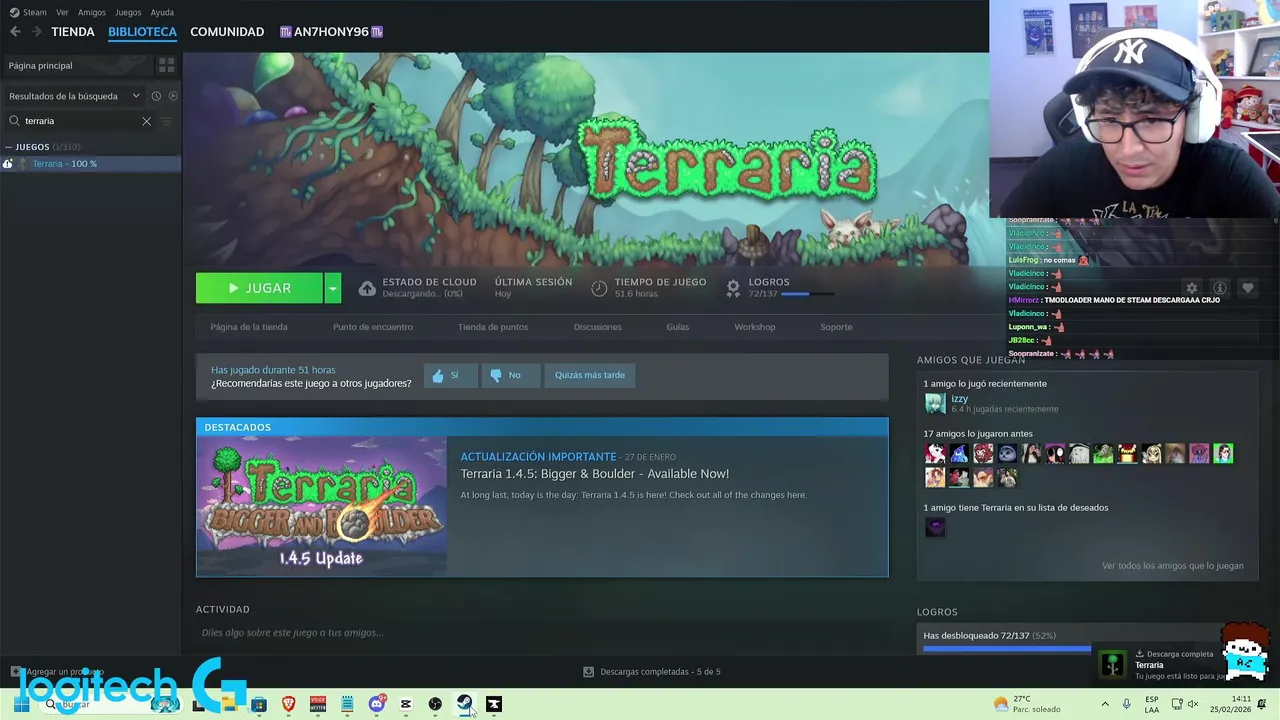1280x720 pixels.
Task: Open Discord from the taskbar
Action: click(x=377, y=704)
